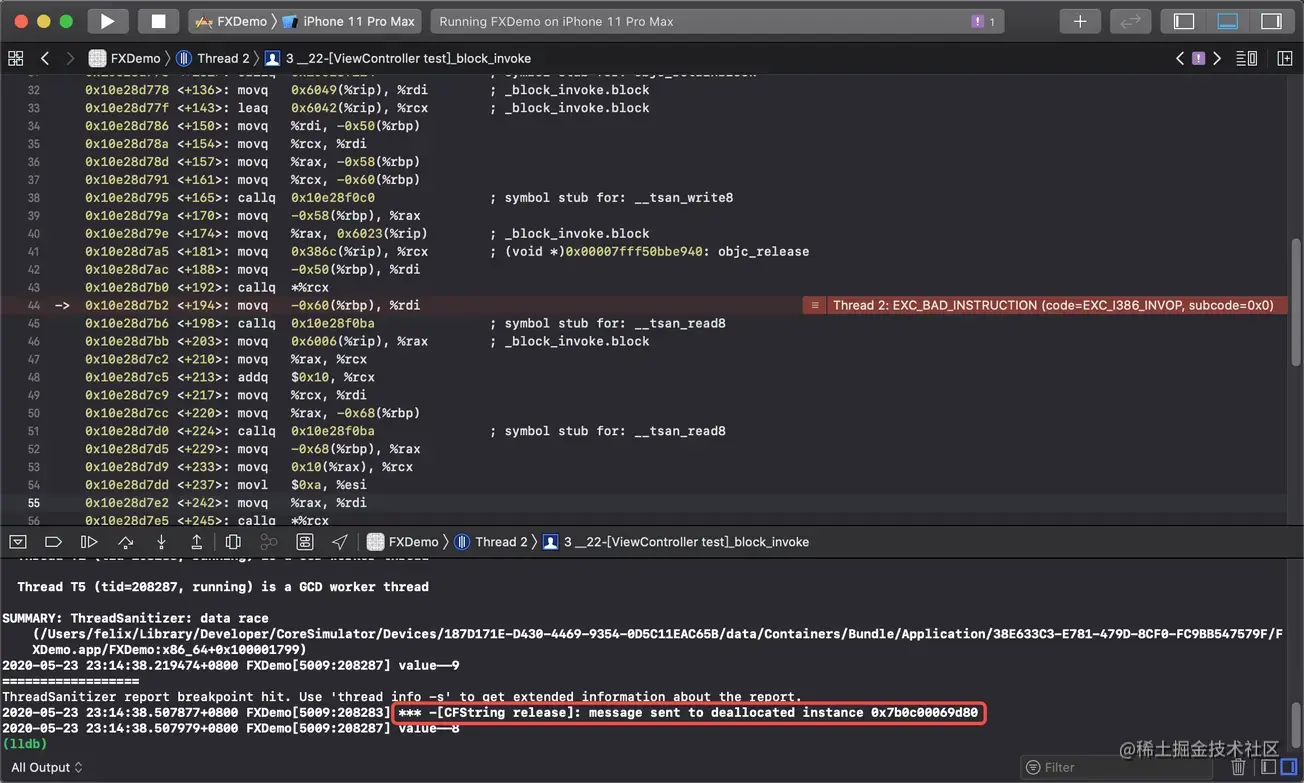Screen dimensions: 1304x783
Task: Click the line 44 number in gutter
Action: coord(34,305)
